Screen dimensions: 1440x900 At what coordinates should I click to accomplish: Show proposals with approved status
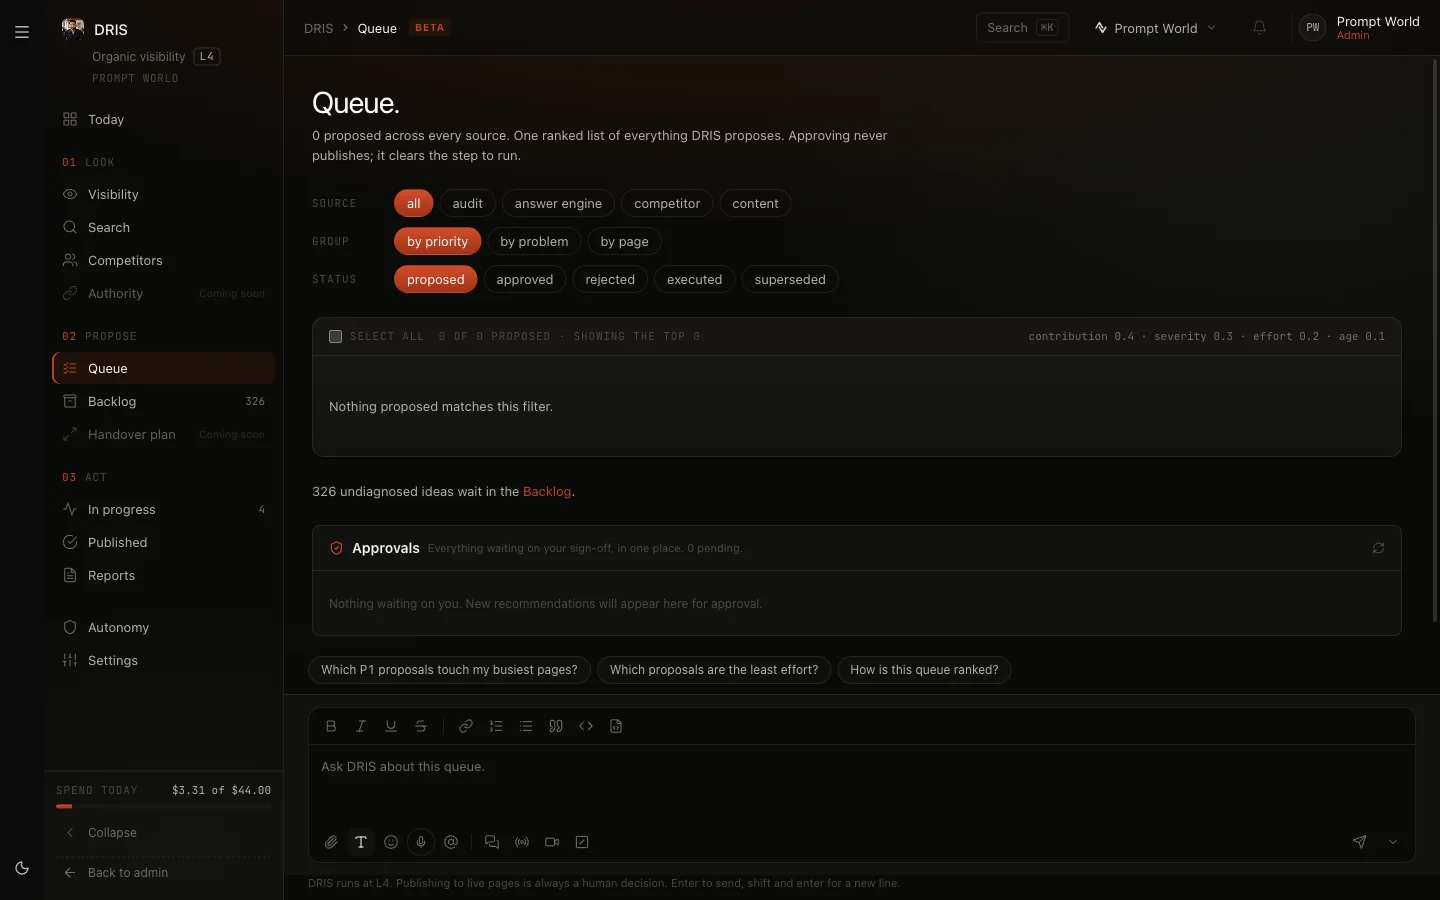(x=525, y=280)
